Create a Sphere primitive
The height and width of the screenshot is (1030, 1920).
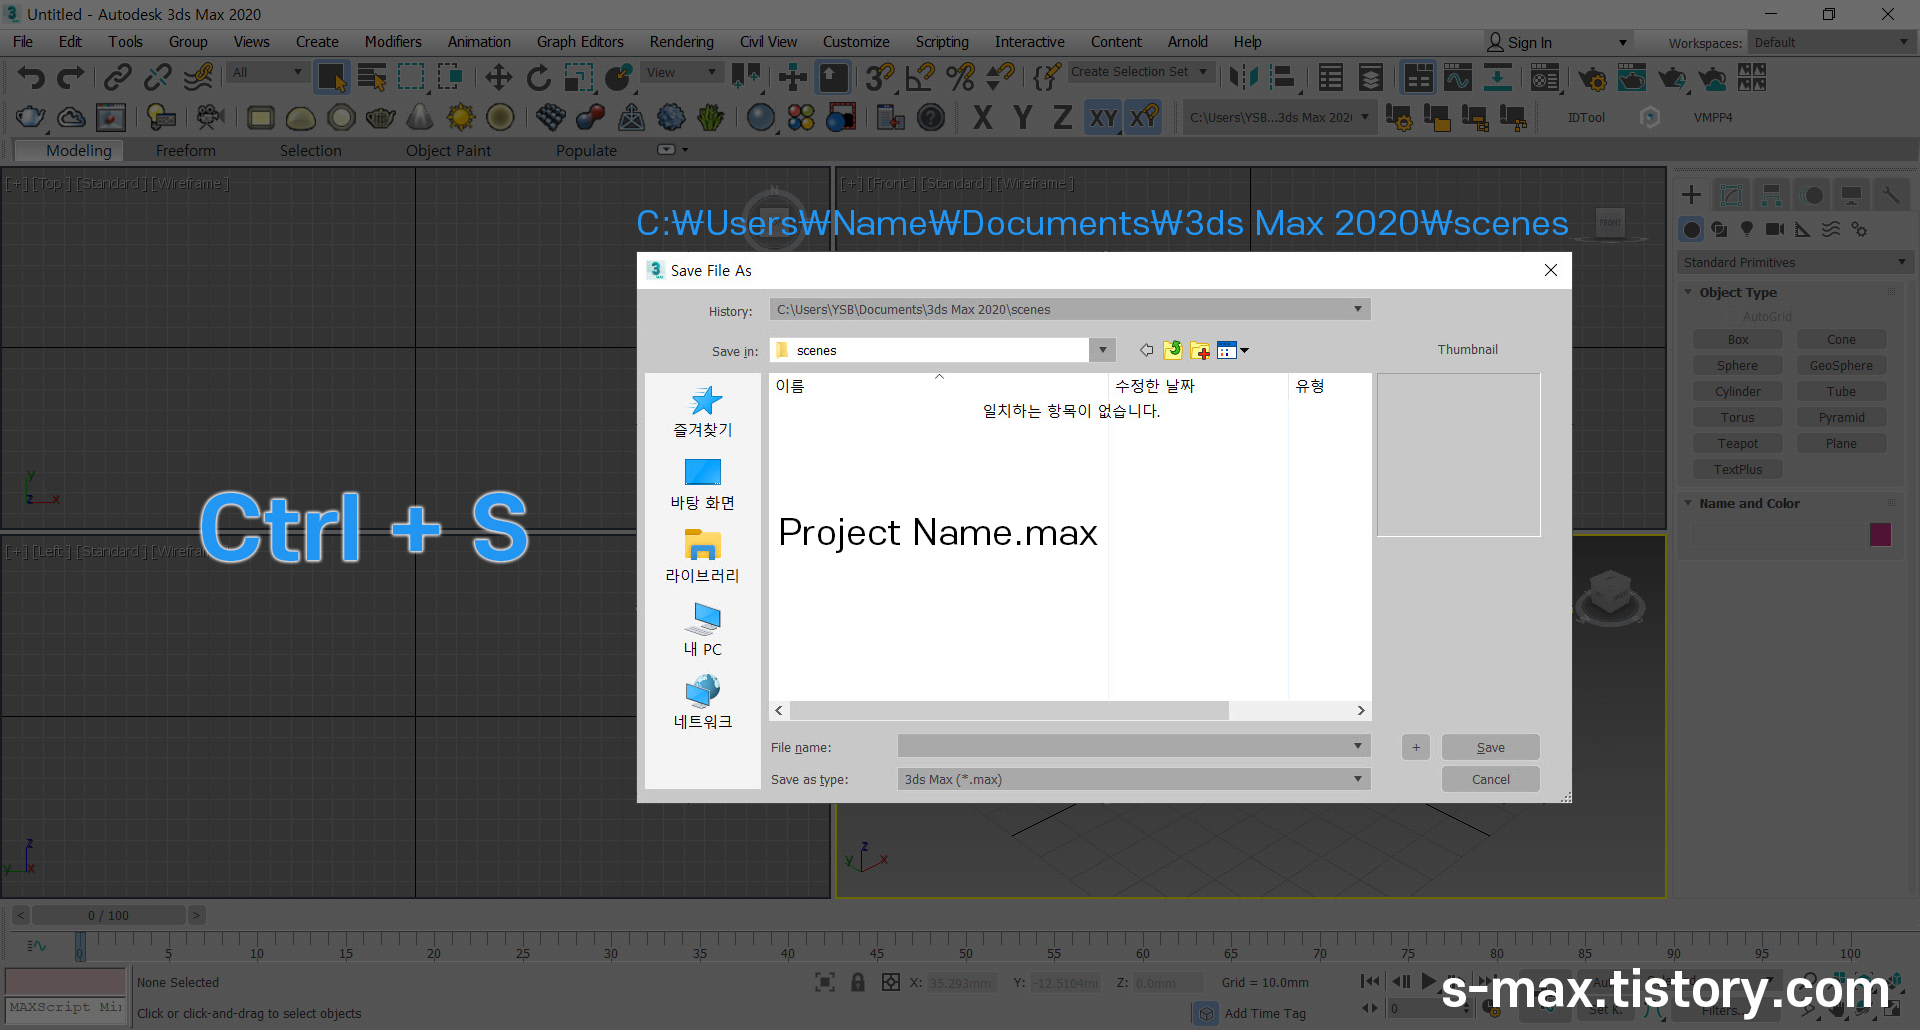point(1738,366)
